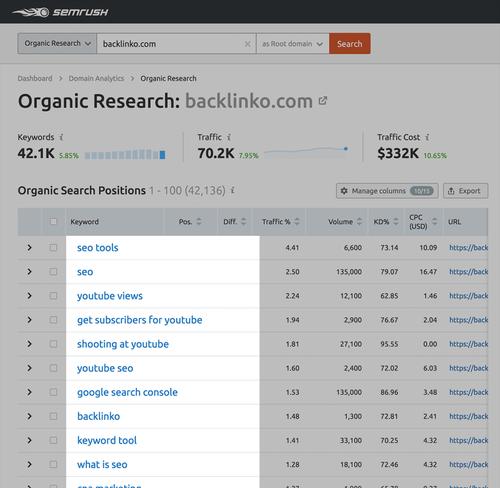Click KD% value 95.55

[x=389, y=344]
